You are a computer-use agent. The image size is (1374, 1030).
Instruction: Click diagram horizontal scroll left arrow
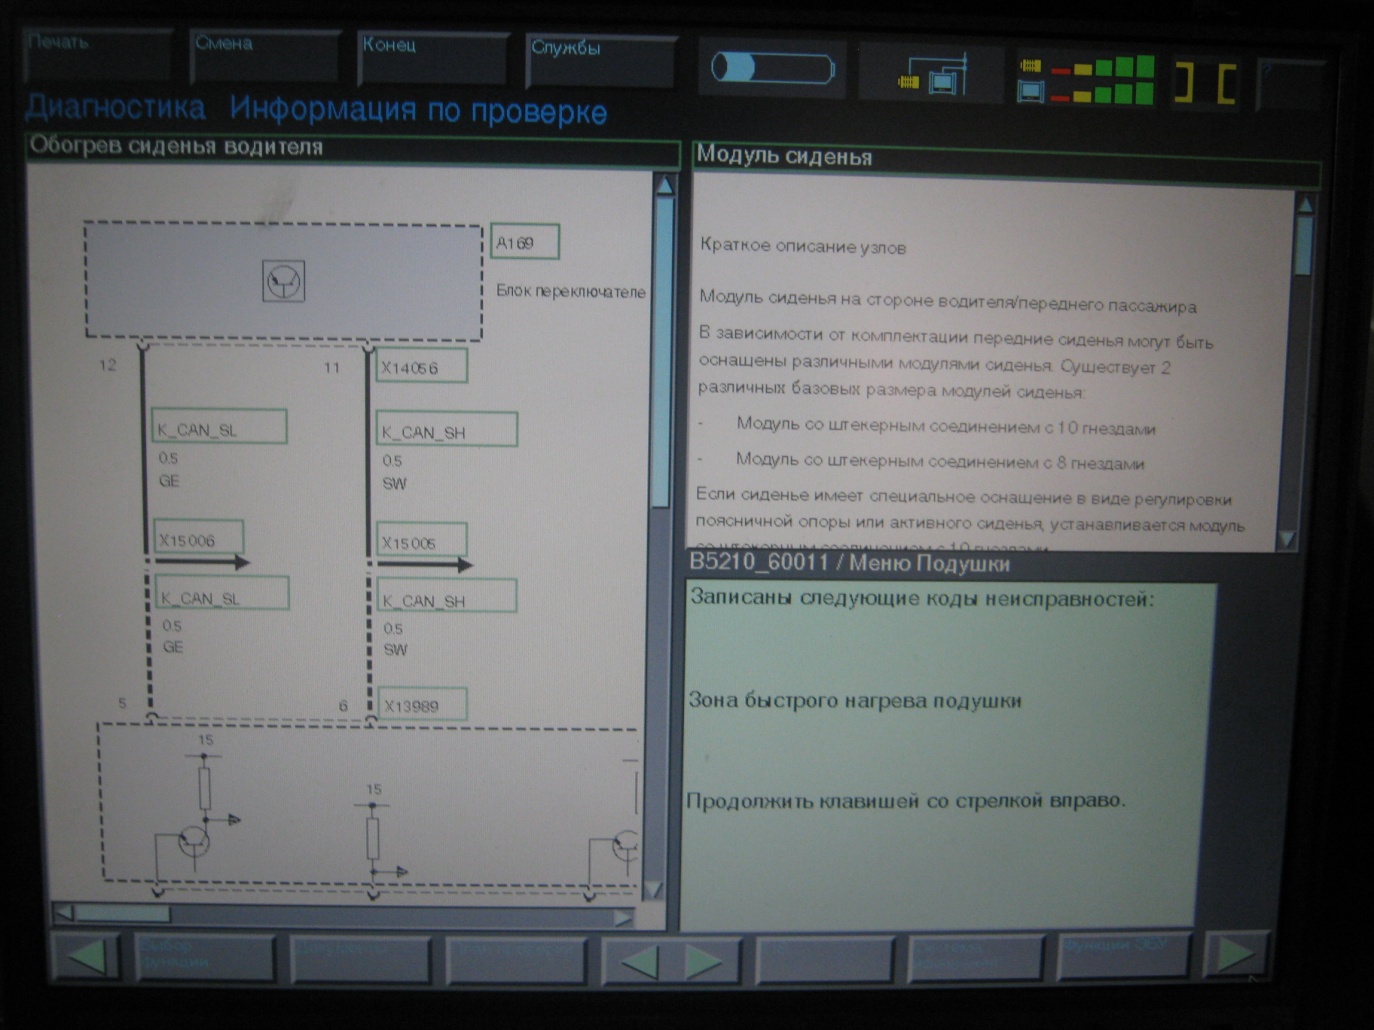65,912
